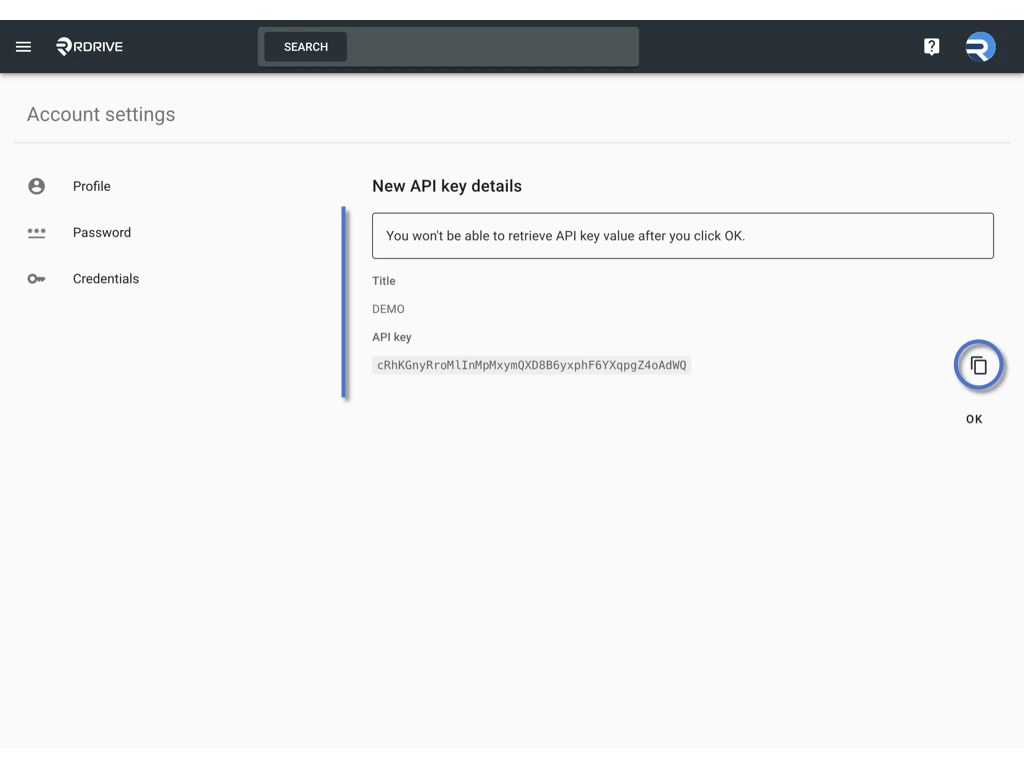Open the Credentials section
Image resolution: width=1024 pixels, height=768 pixels.
pos(106,279)
